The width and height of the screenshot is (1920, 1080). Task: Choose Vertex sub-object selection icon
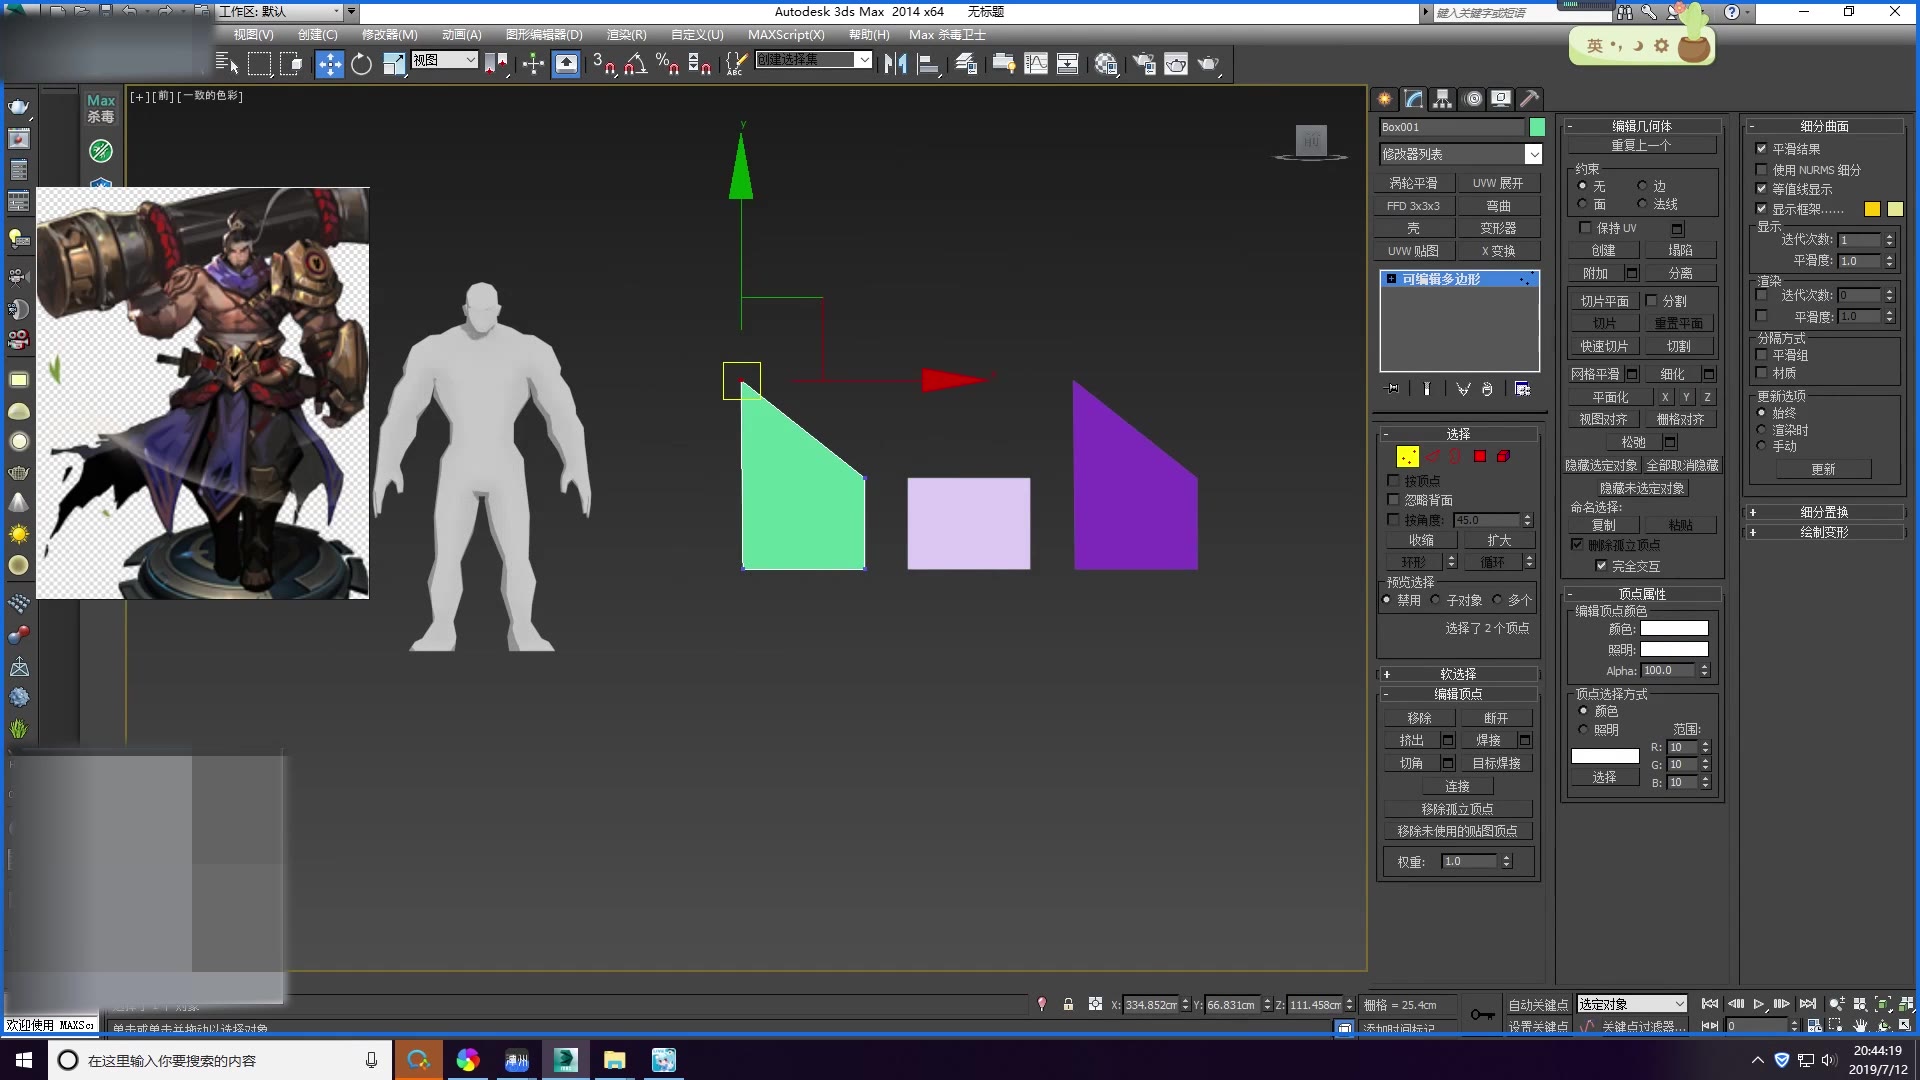coord(1407,456)
